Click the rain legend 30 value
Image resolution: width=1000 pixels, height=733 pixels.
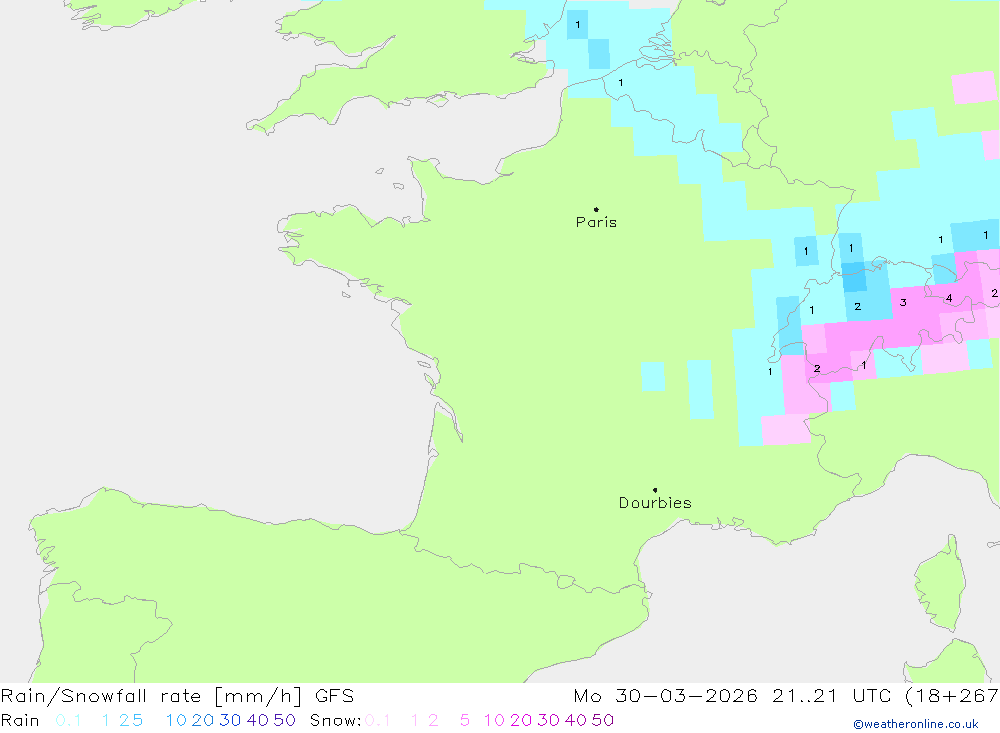[x=230, y=720]
